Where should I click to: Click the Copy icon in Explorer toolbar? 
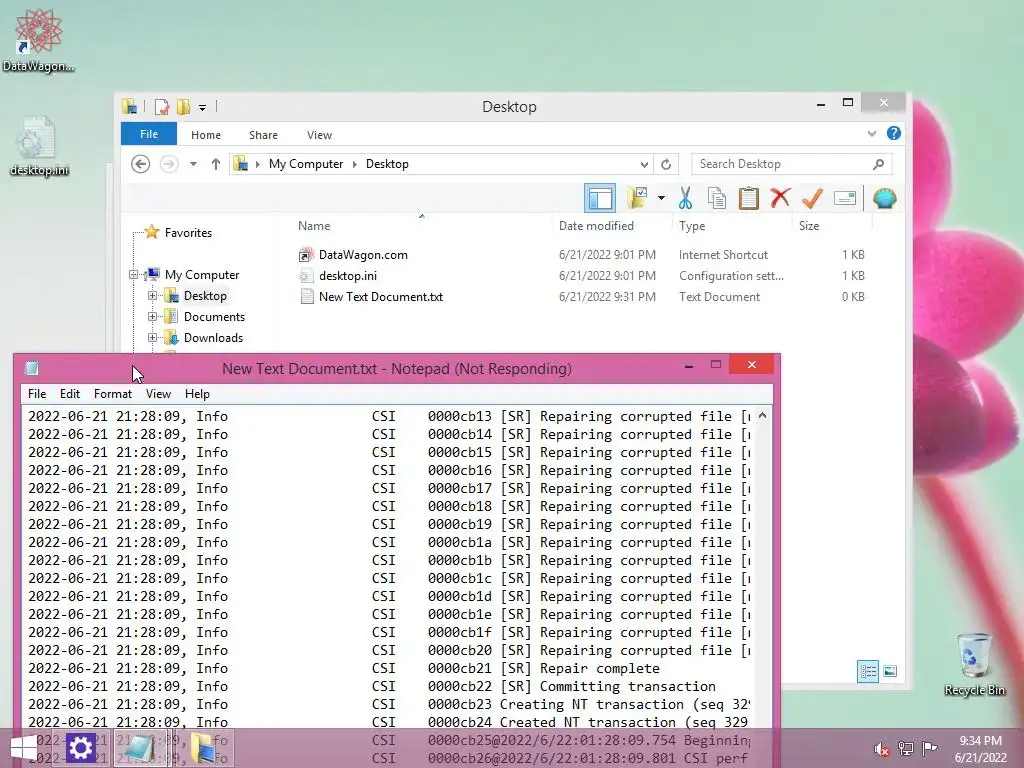click(717, 198)
